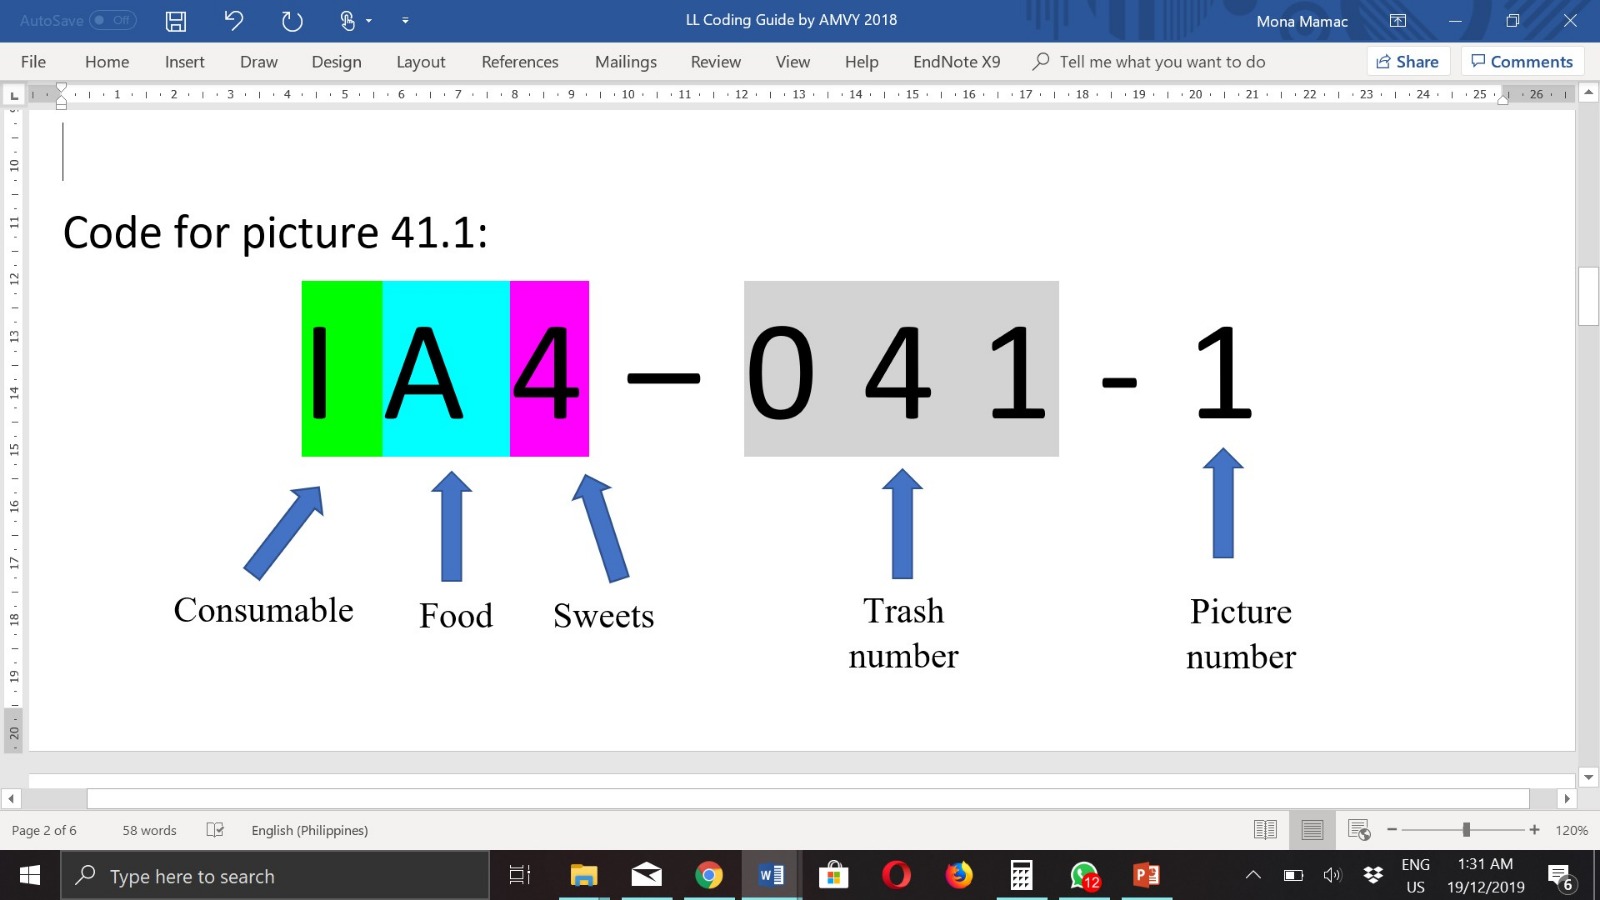Open the Windows Start menu

coord(30,876)
